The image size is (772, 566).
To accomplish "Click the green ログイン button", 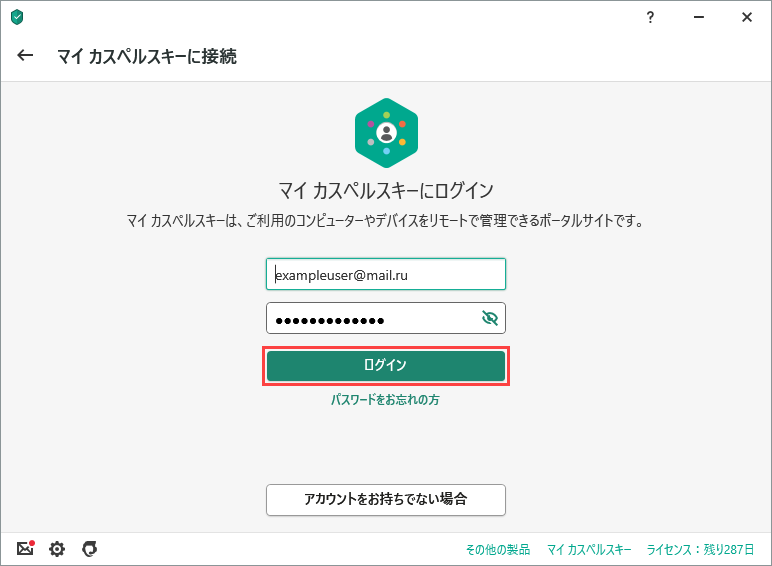I will coord(386,366).
